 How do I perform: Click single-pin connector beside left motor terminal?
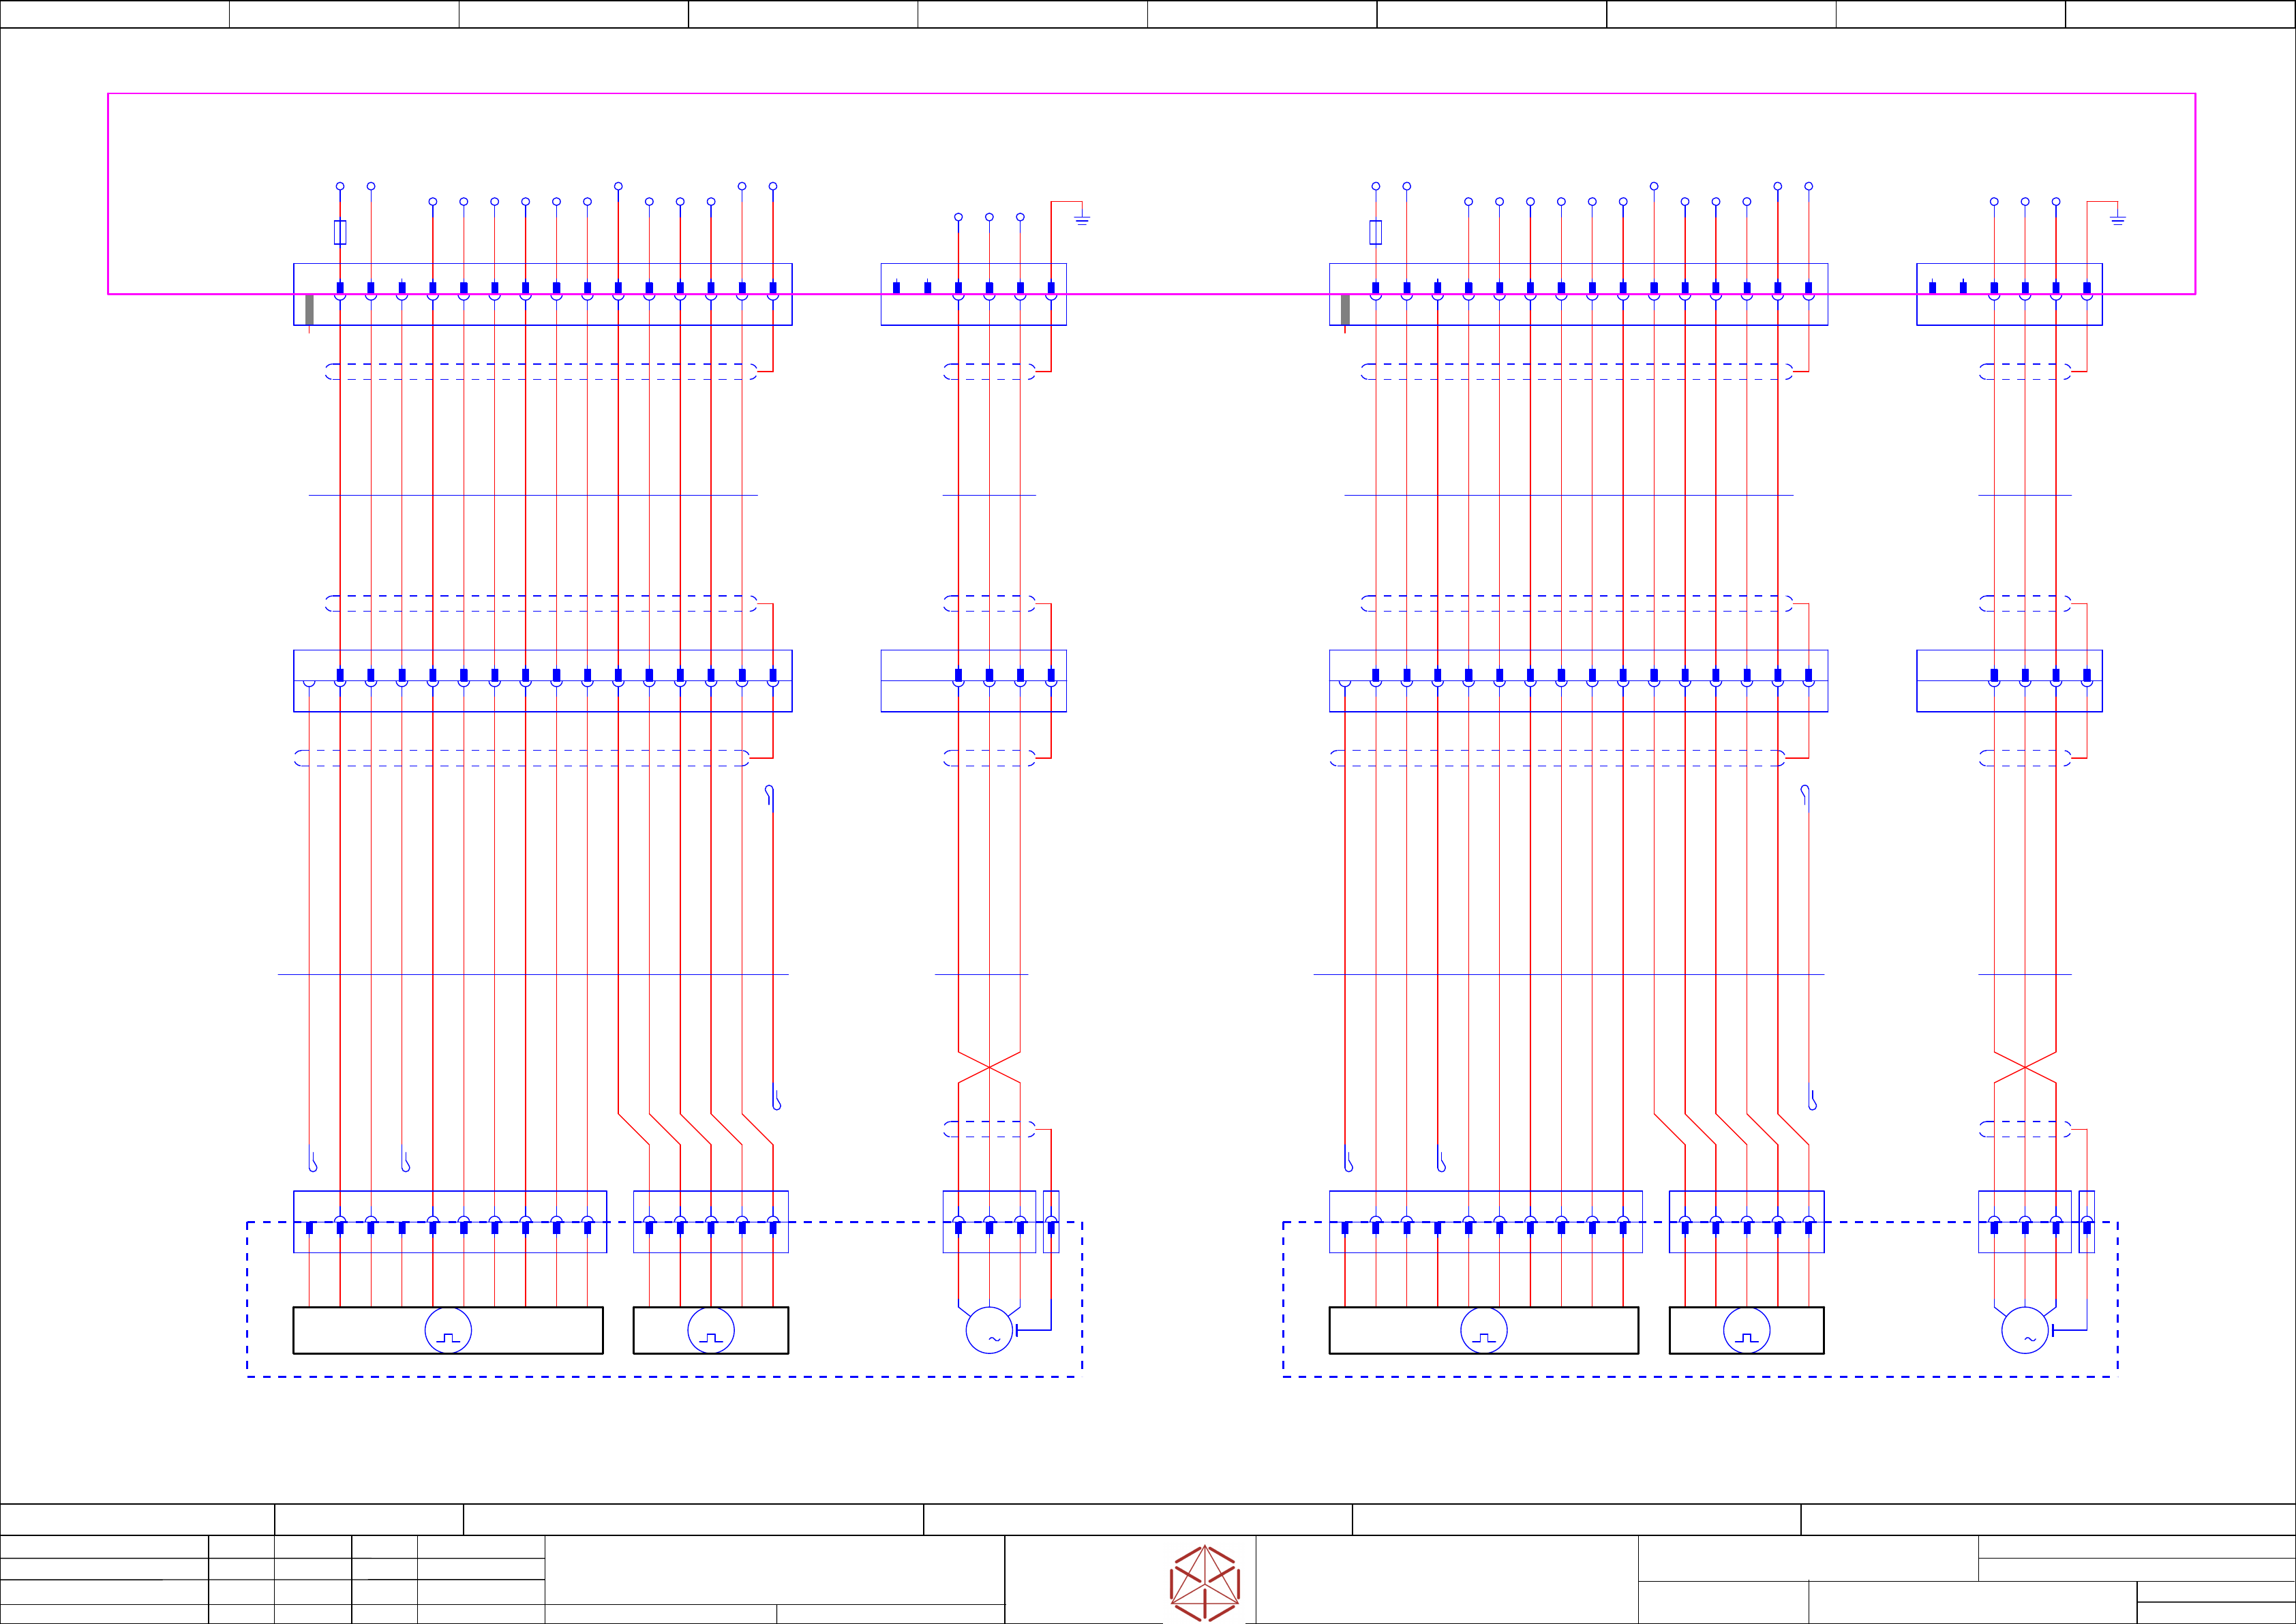coord(1051,1222)
